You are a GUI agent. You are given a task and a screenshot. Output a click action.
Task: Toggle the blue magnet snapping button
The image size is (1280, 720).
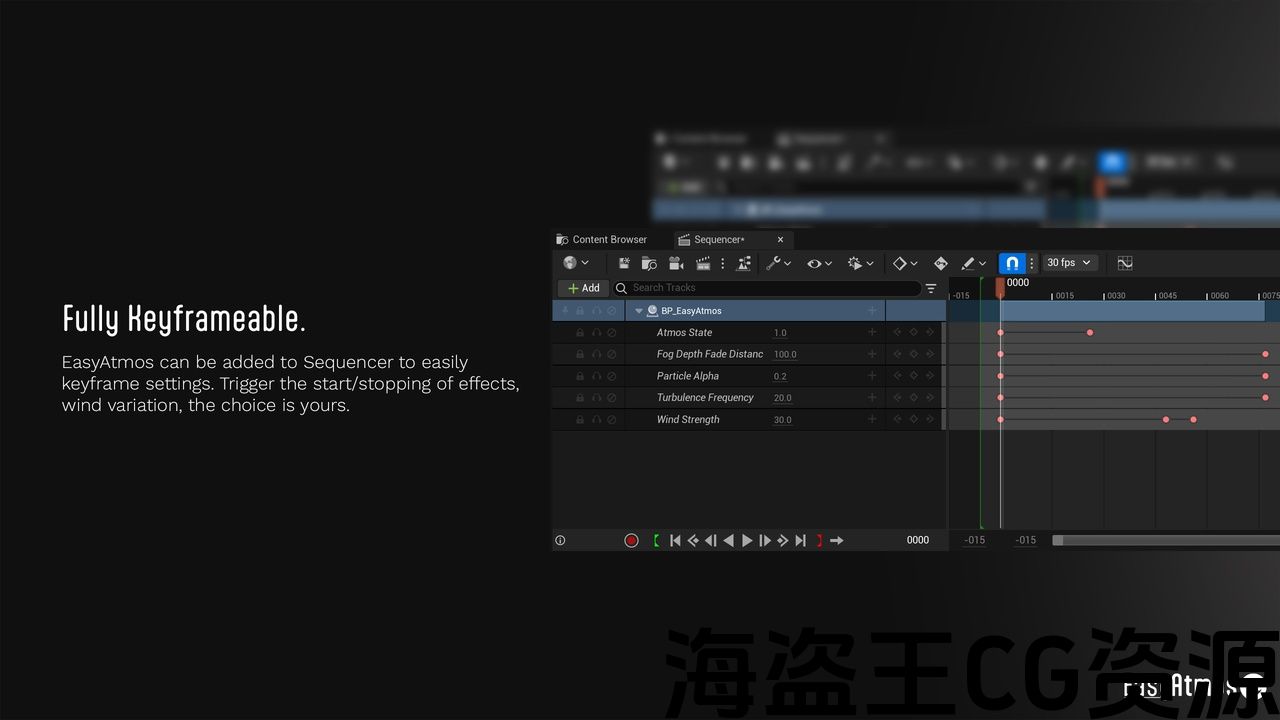(1011, 263)
